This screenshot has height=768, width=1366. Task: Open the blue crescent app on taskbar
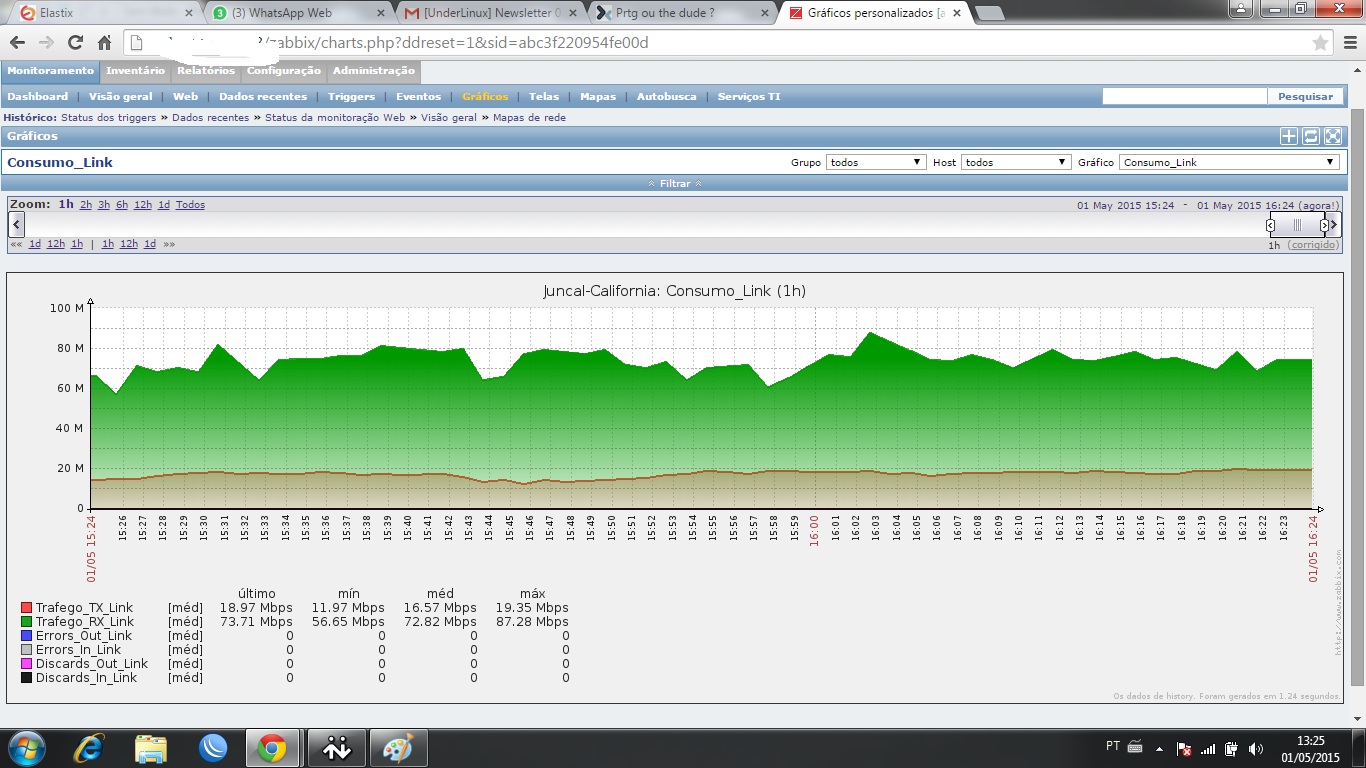point(213,748)
